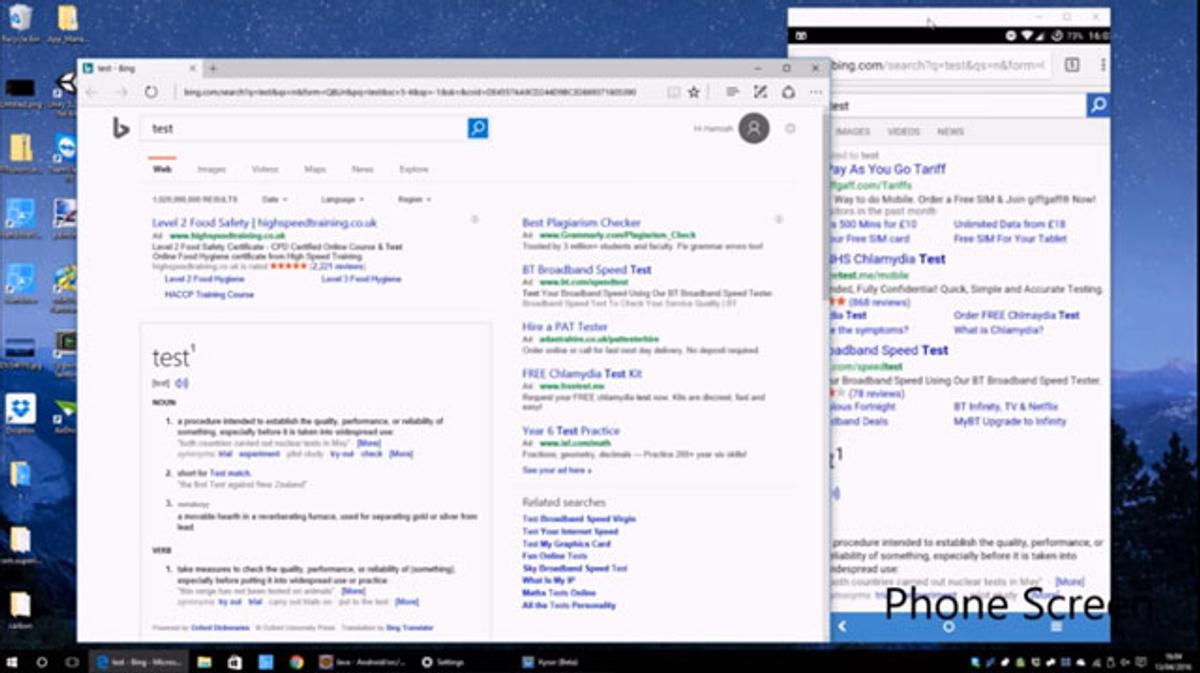
Task: Open Chrome from the Windows taskbar
Action: pyautogui.click(x=297, y=662)
